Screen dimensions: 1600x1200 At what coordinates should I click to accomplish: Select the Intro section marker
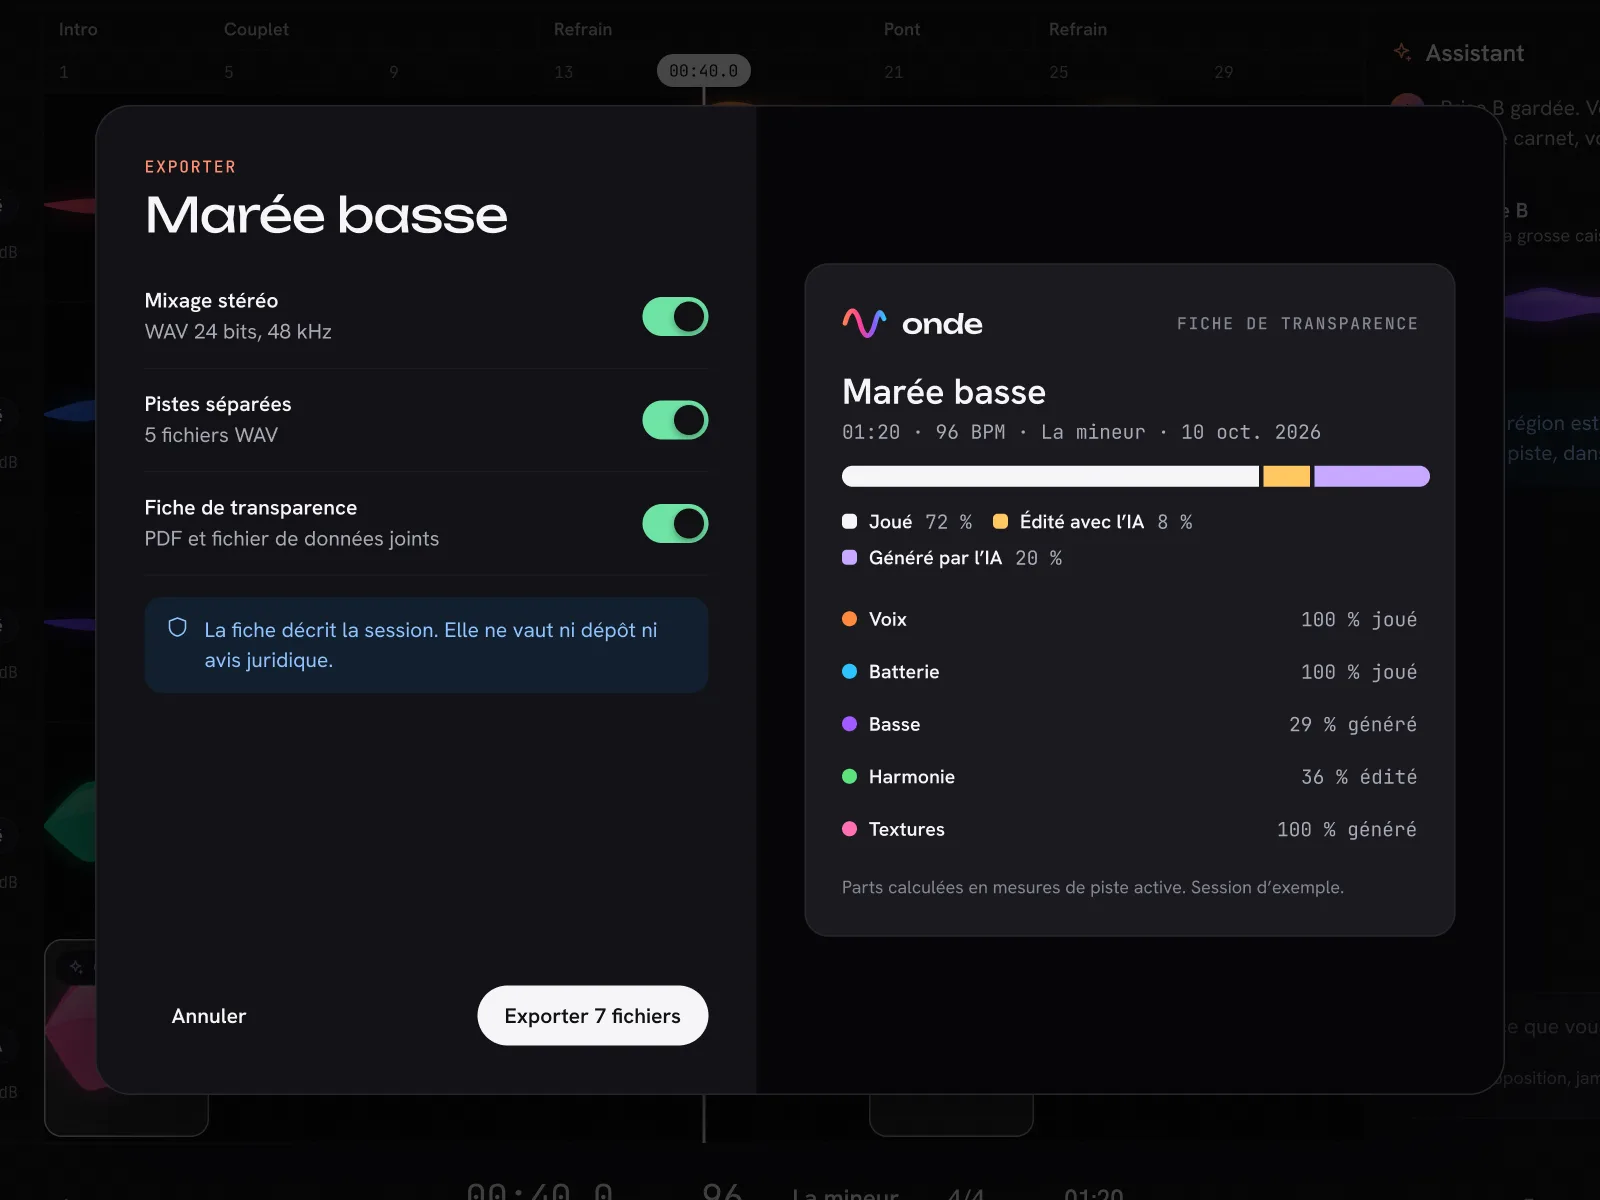(78, 30)
